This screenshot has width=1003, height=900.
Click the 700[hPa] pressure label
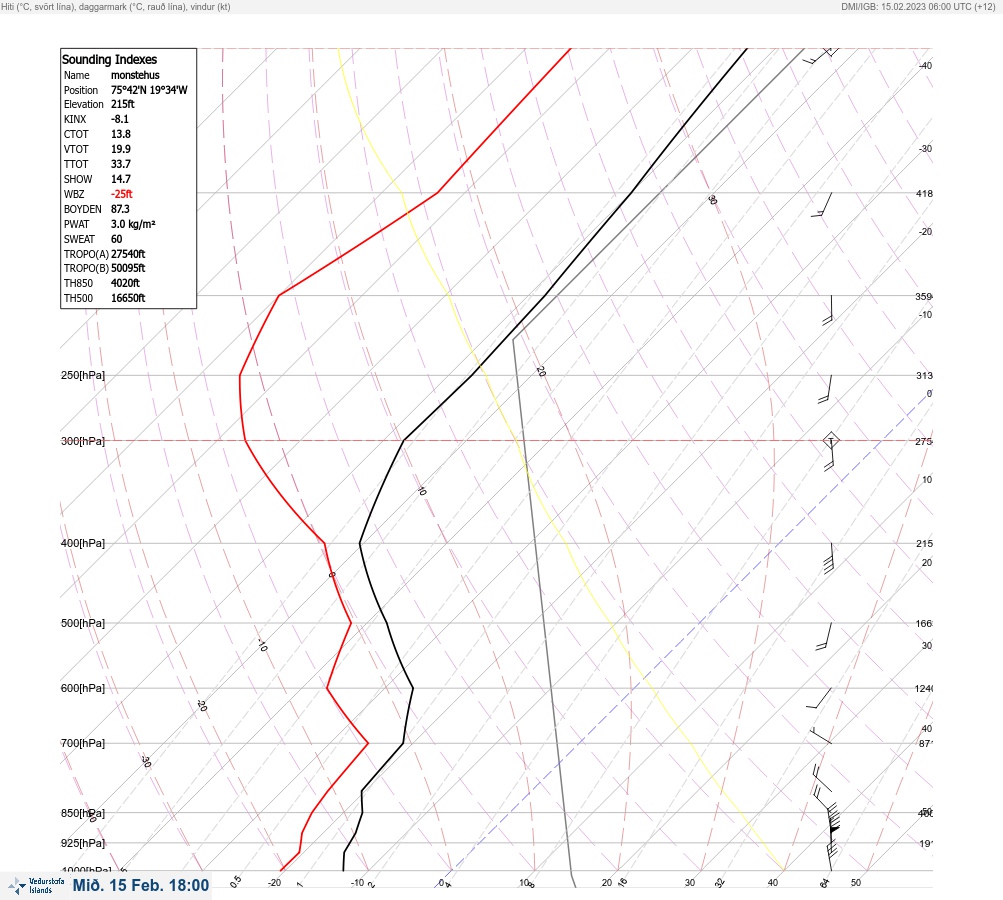[x=83, y=743]
